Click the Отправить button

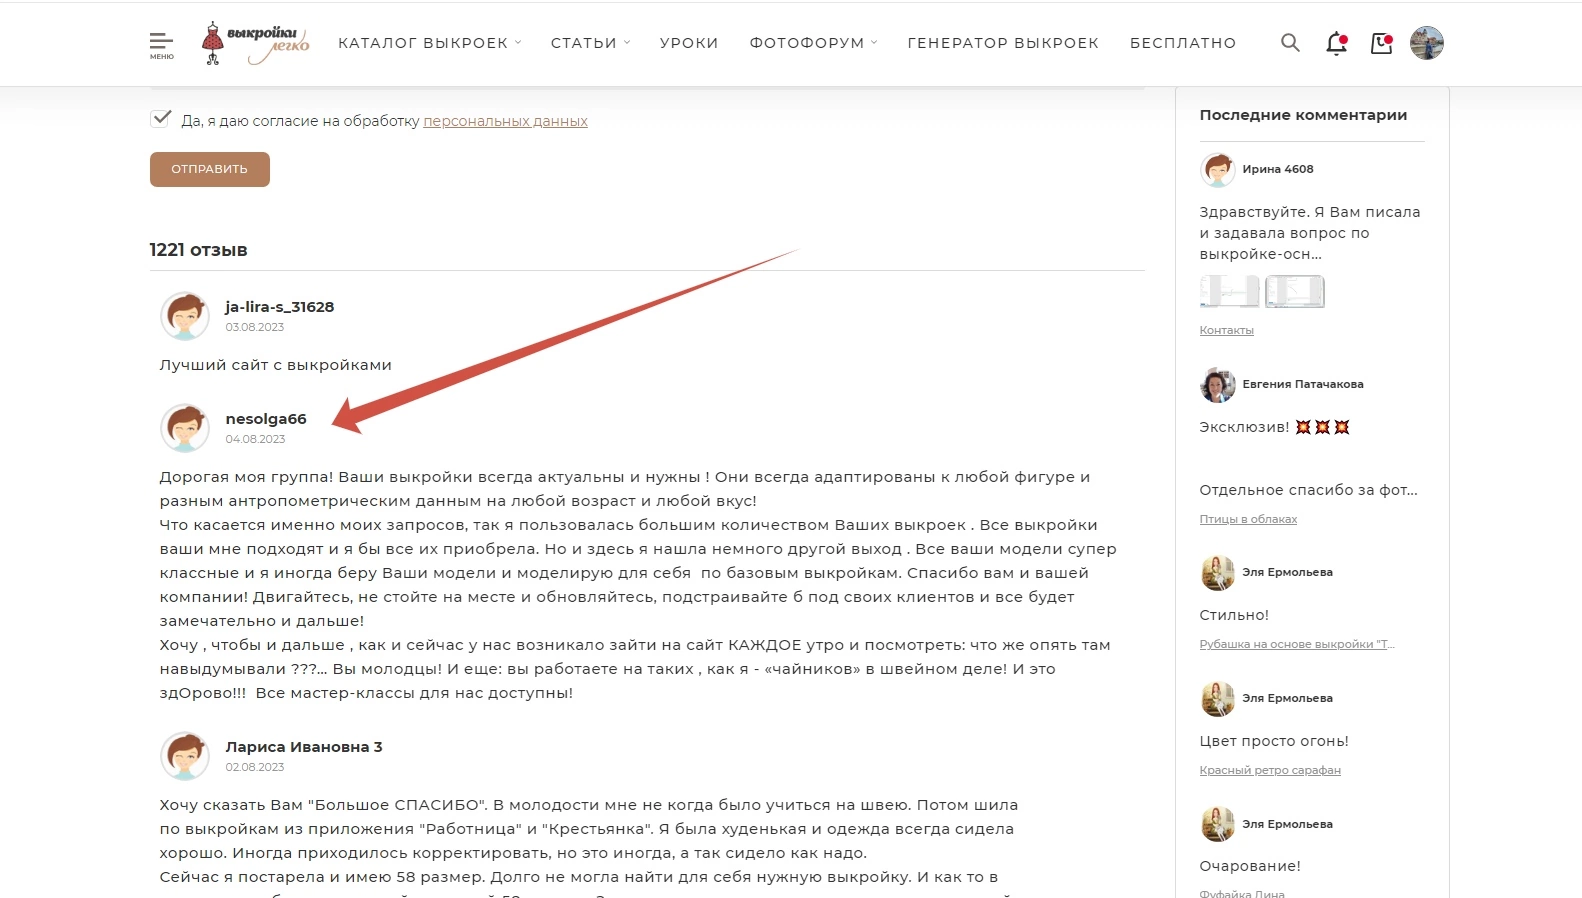210,169
